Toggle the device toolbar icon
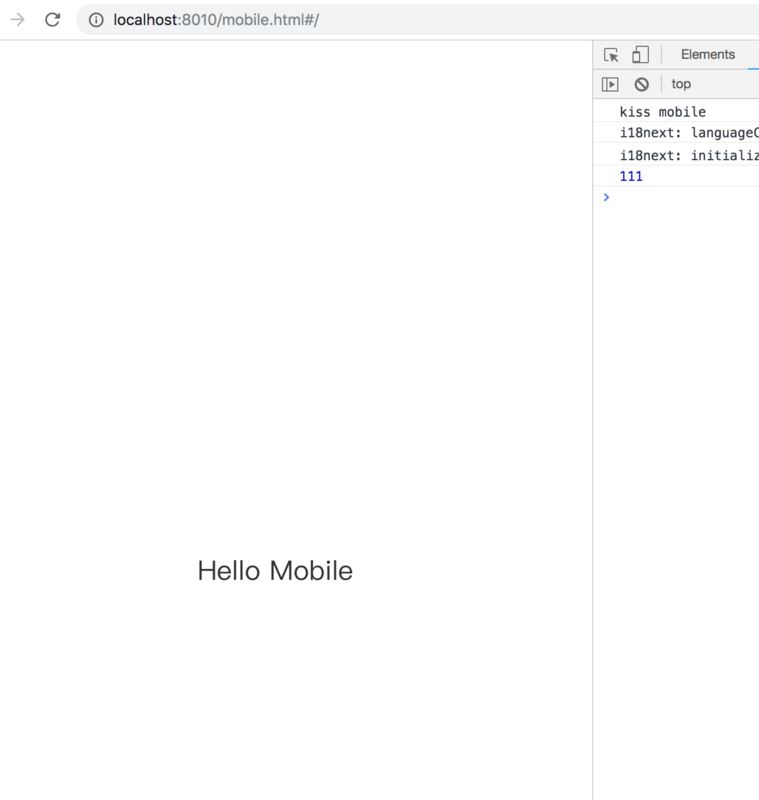Viewport: 759px width, 800px height. [640, 55]
